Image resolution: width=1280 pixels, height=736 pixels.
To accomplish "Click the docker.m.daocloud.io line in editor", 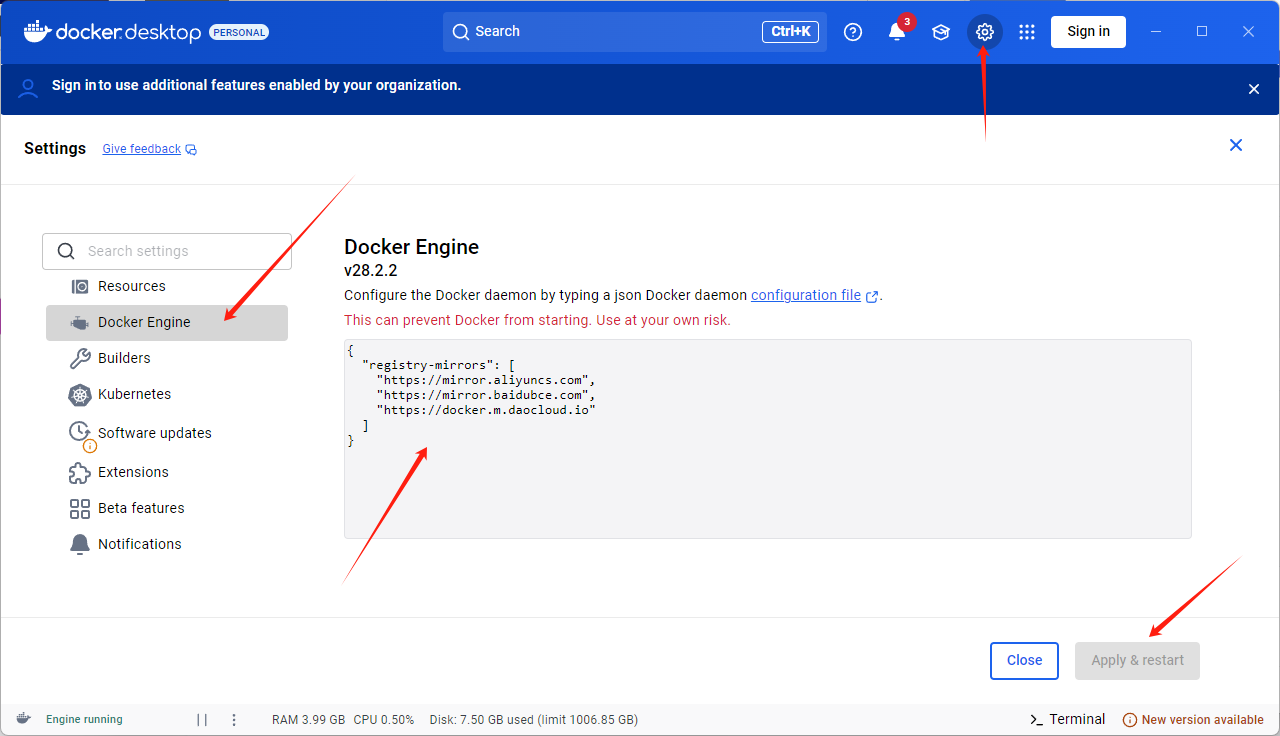I will click(486, 410).
